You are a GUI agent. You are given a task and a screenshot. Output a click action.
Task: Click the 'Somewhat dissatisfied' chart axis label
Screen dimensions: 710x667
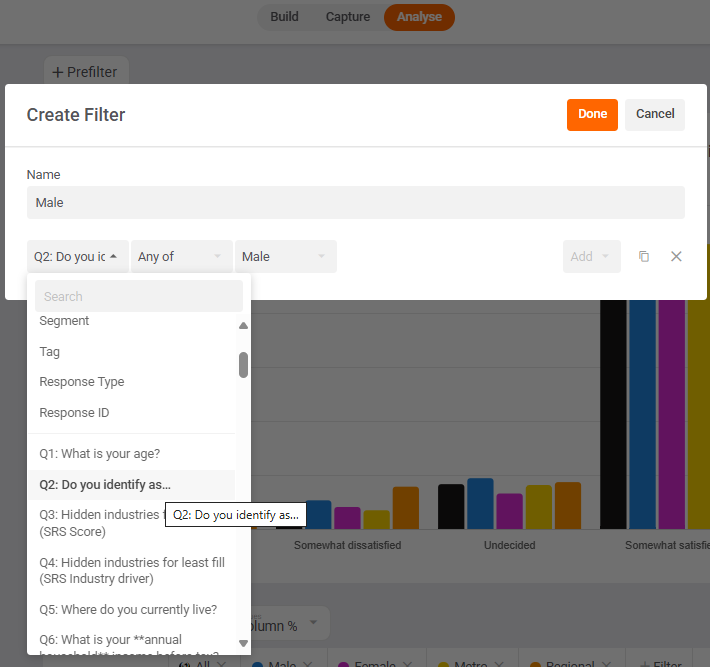pos(347,545)
